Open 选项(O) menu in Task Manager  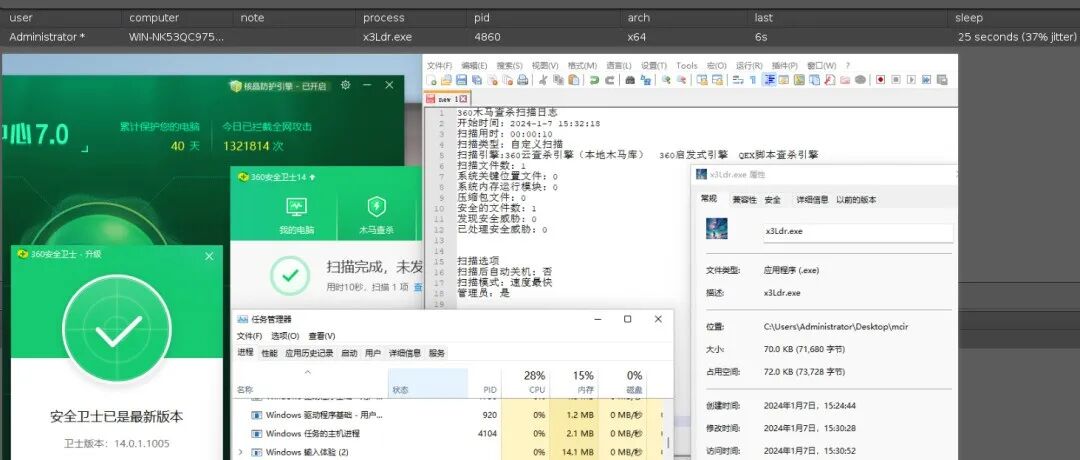(x=285, y=336)
